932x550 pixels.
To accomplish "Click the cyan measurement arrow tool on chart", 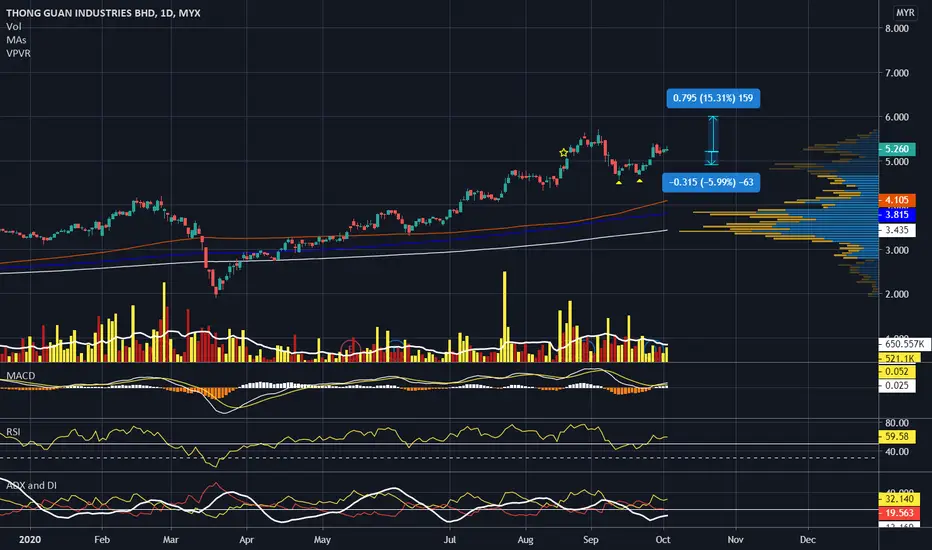I will click(712, 140).
